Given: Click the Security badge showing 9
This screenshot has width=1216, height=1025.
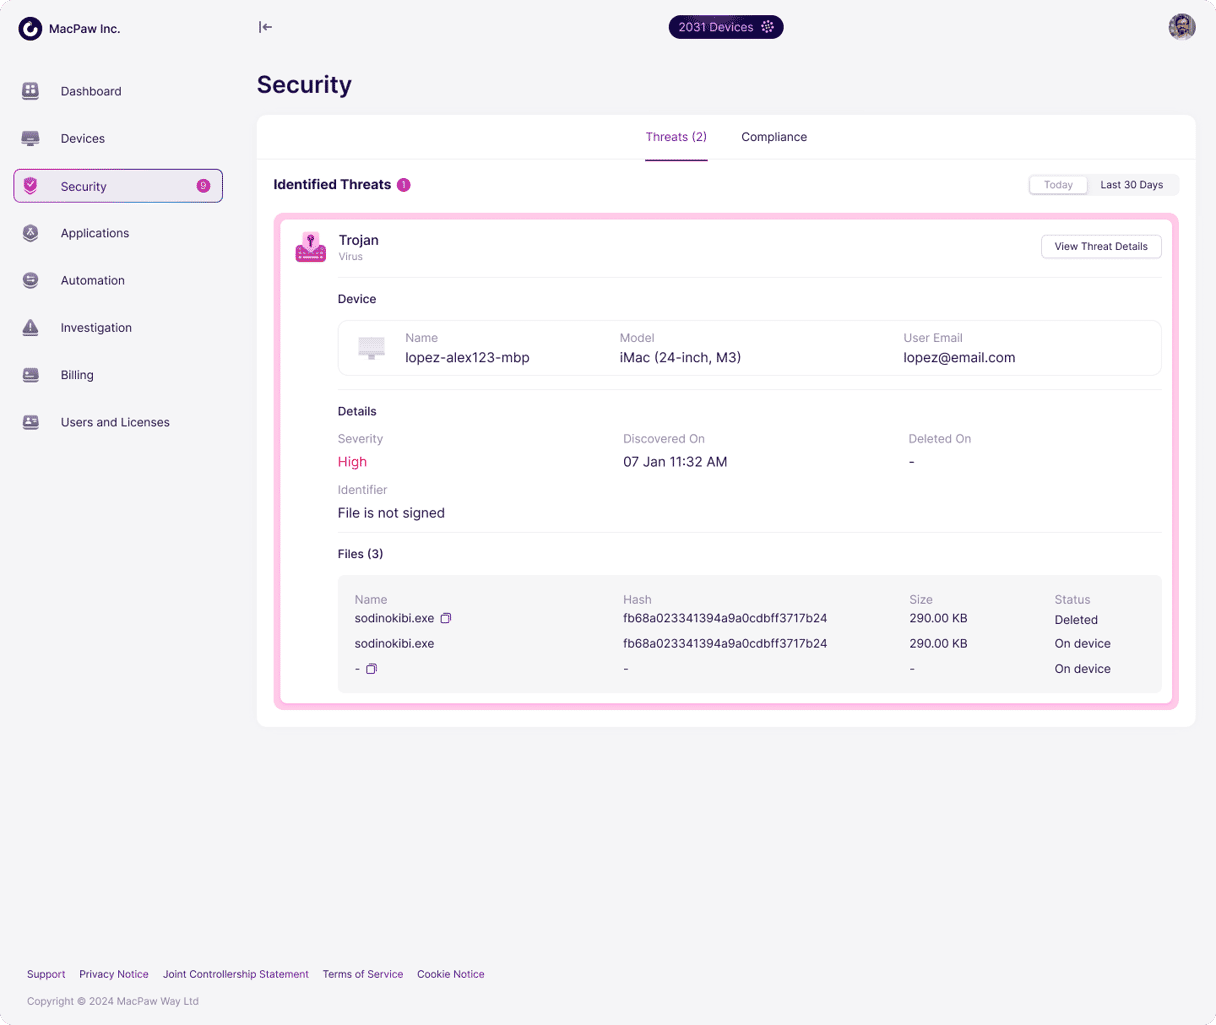Looking at the screenshot, I should [x=203, y=186].
